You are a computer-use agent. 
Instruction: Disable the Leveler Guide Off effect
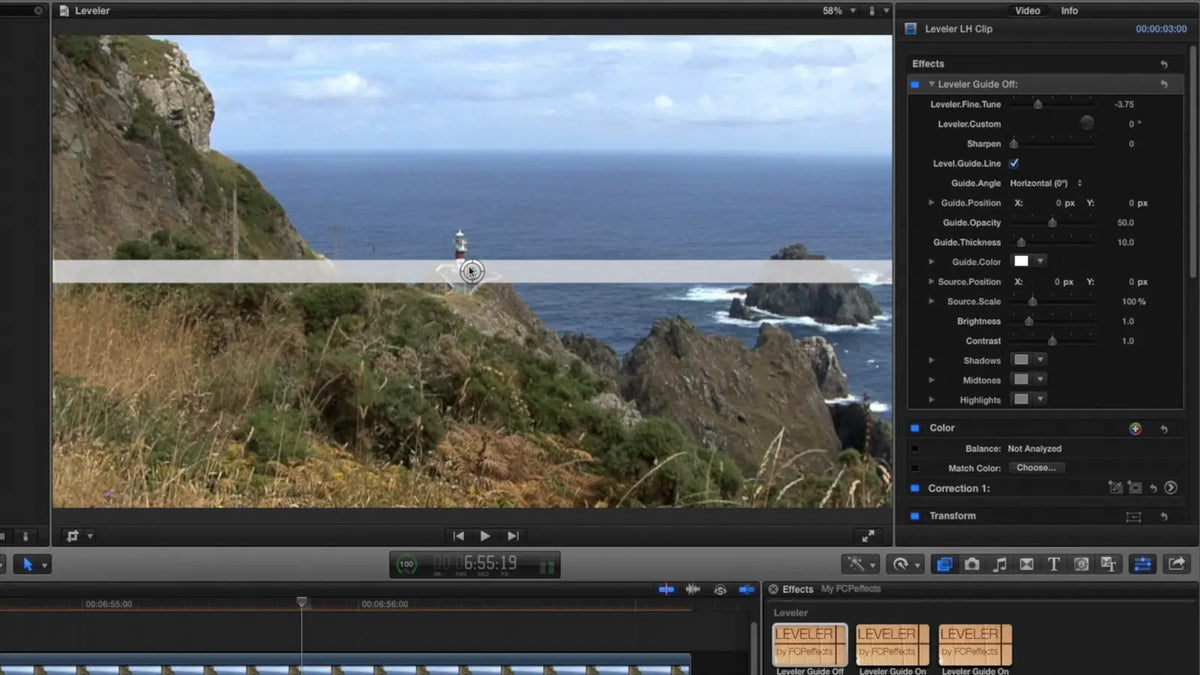[915, 85]
